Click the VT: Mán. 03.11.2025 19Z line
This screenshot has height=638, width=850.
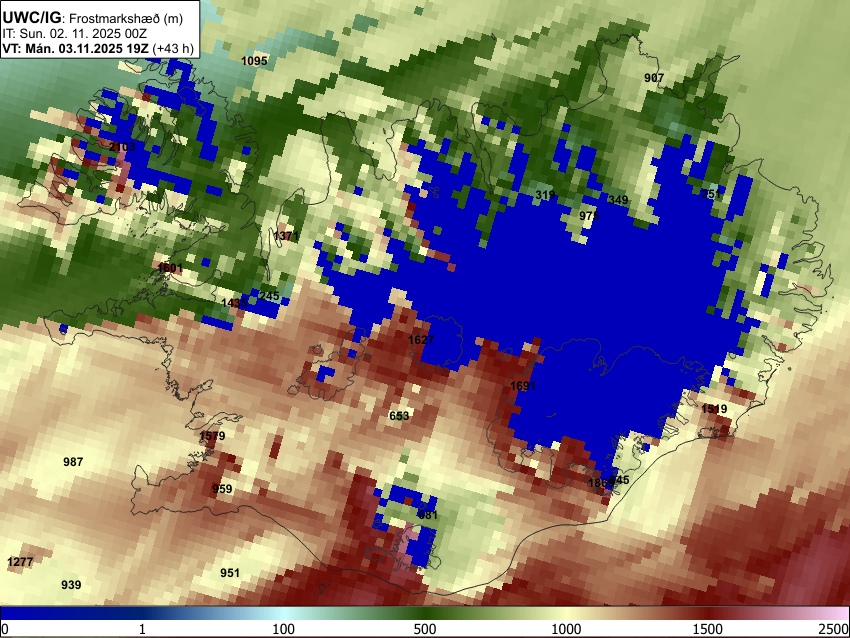(x=98, y=48)
